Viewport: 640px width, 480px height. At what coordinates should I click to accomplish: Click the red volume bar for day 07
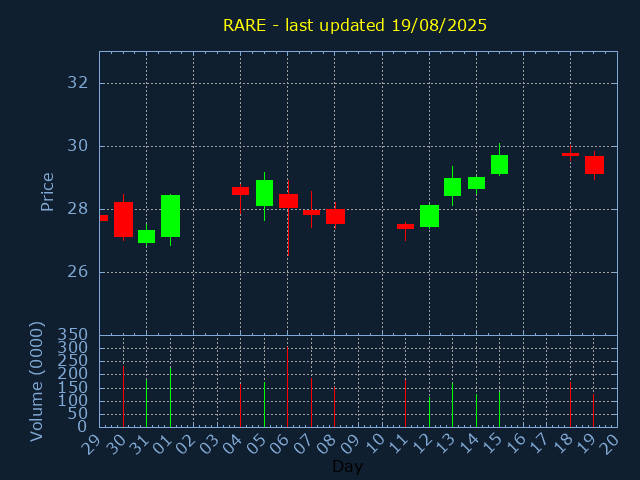point(311,402)
